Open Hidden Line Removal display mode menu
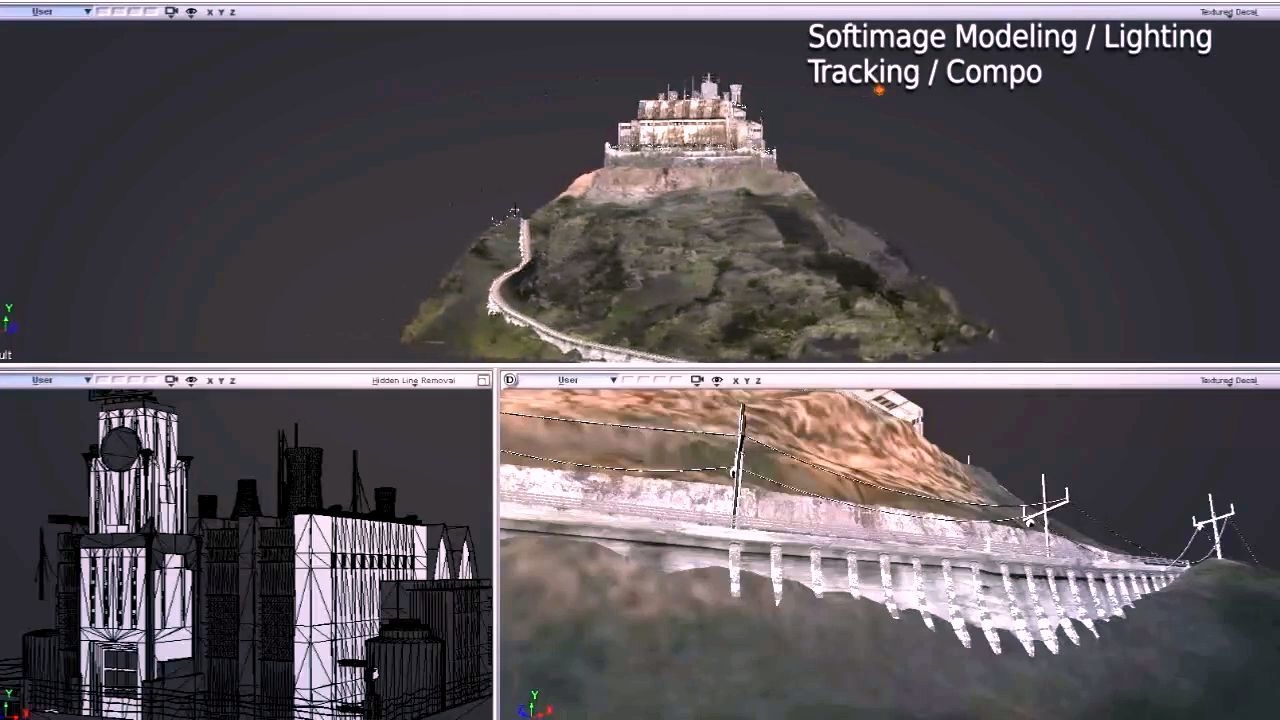 pos(413,380)
